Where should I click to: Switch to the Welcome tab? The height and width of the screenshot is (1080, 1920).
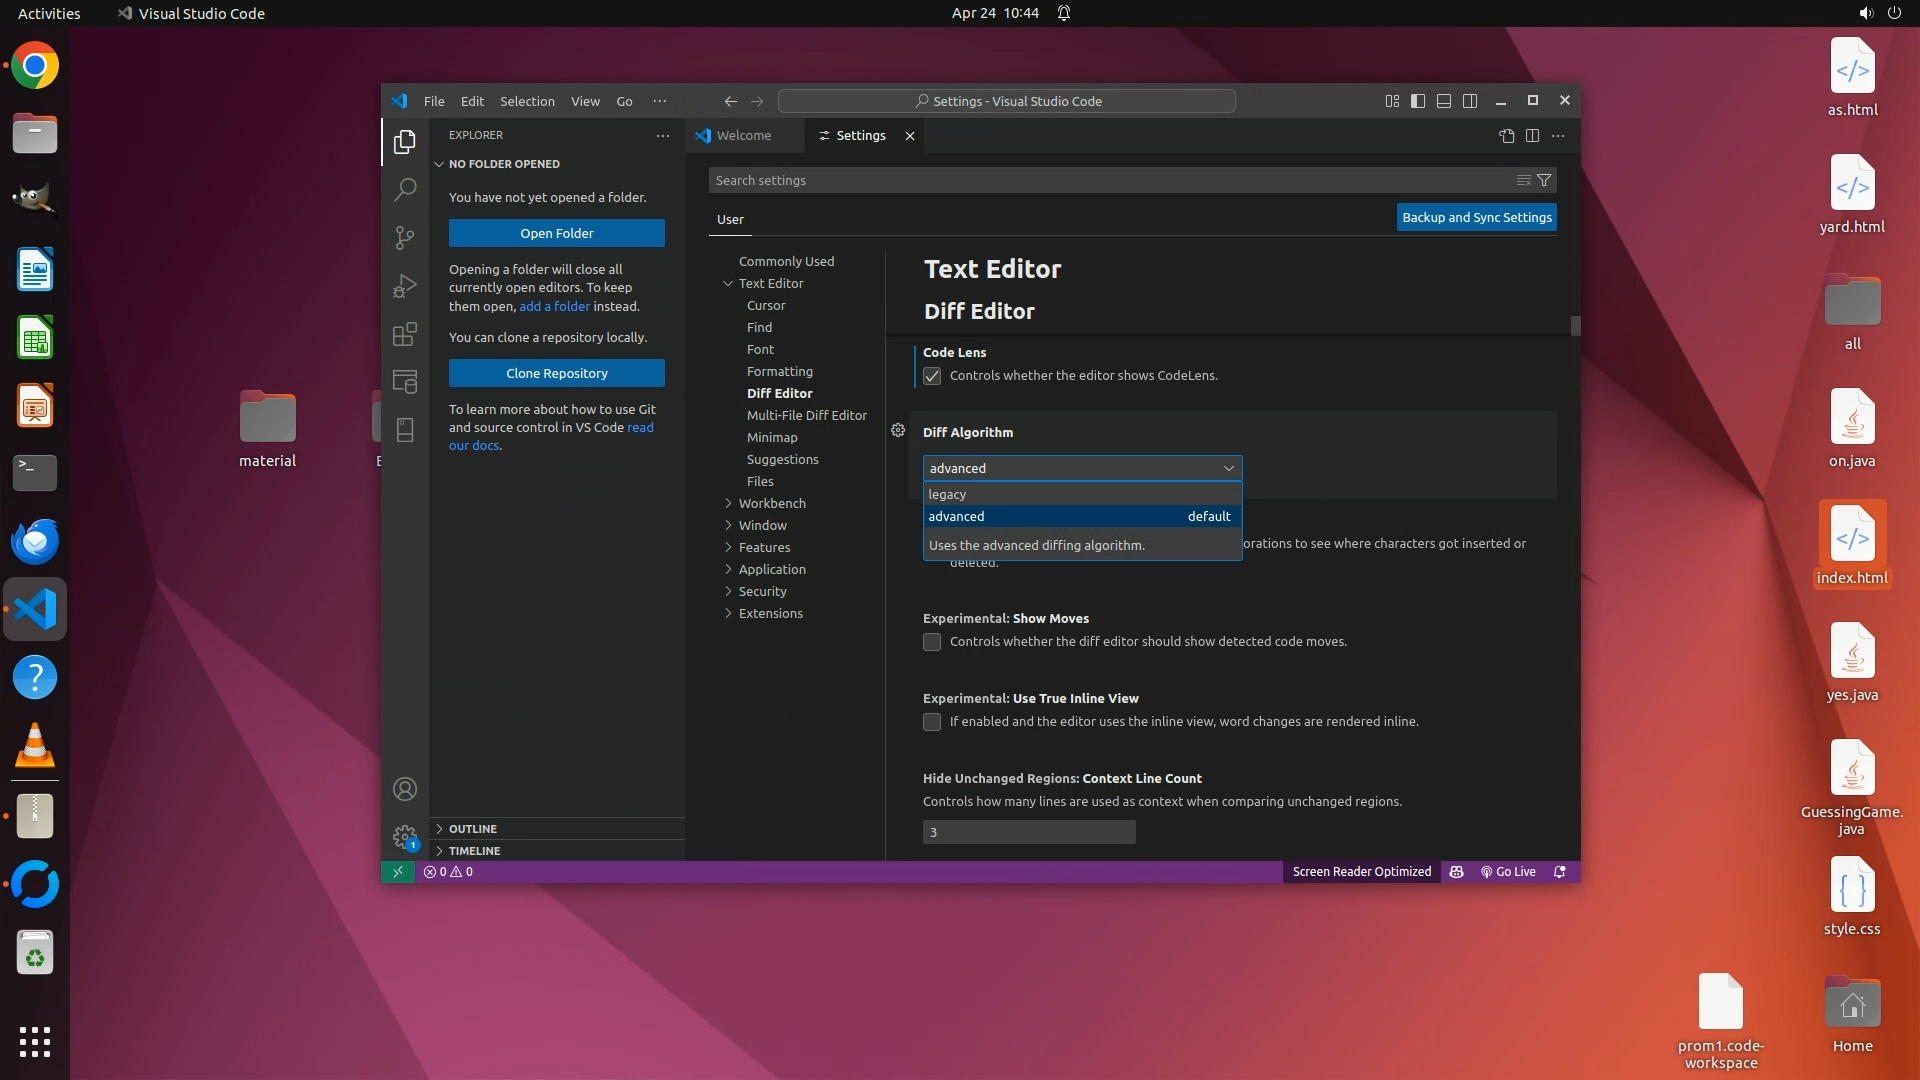tap(743, 136)
